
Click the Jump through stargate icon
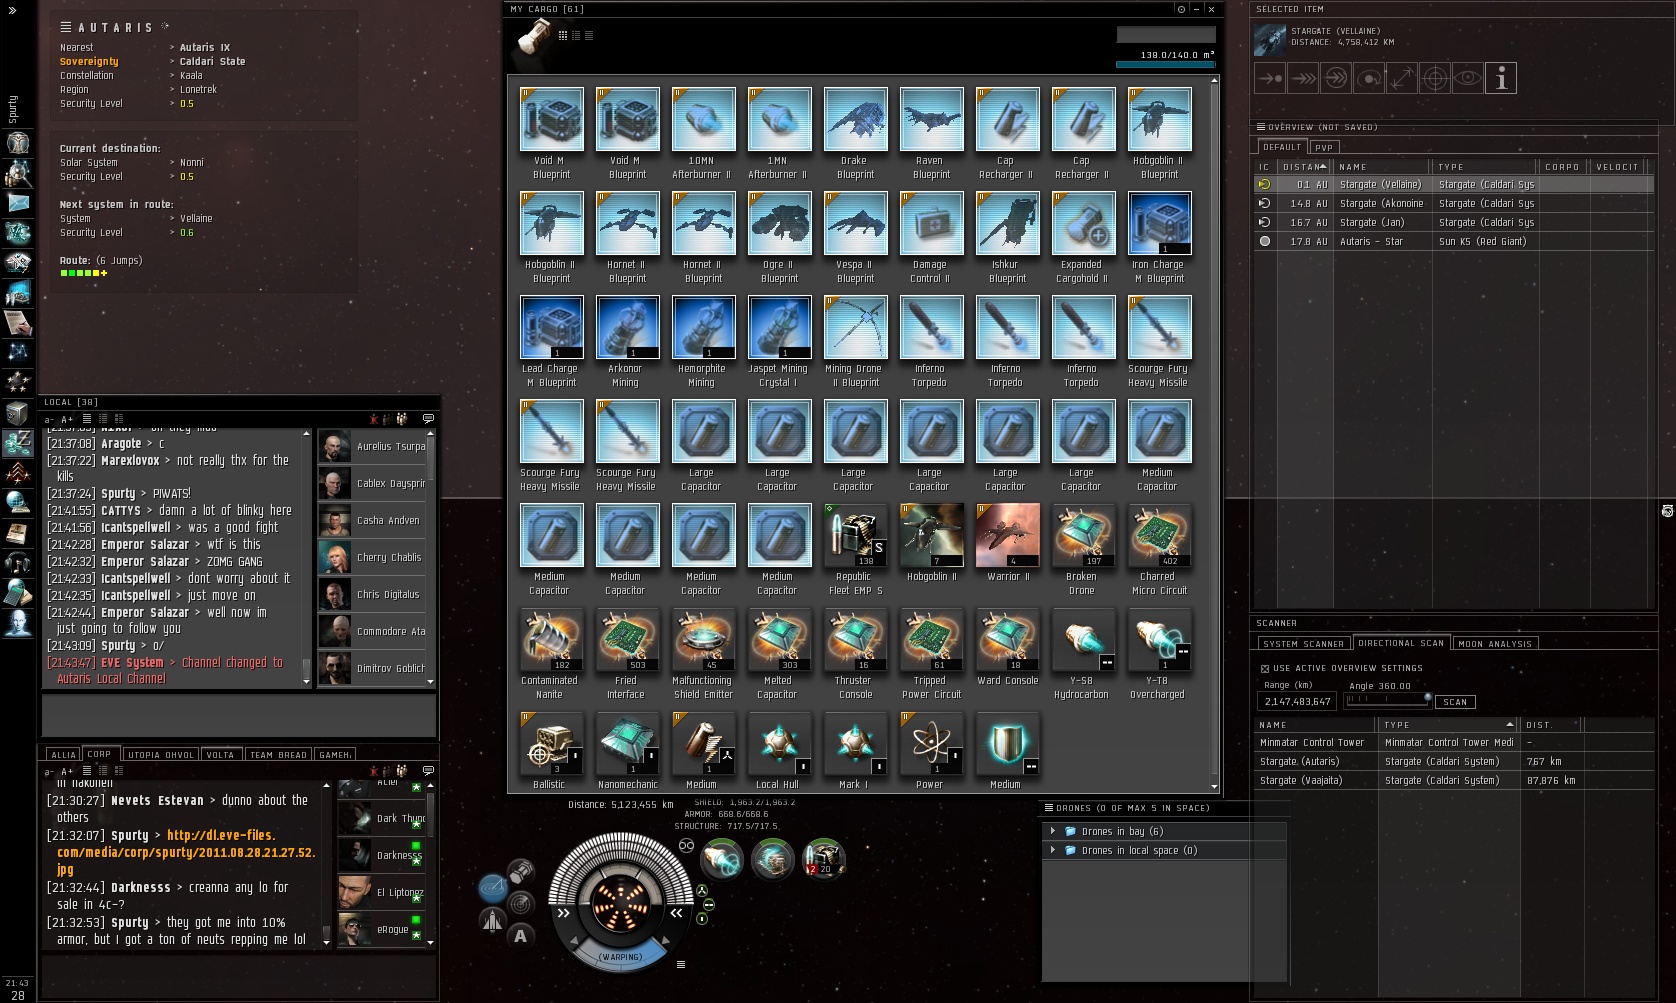click(1336, 78)
